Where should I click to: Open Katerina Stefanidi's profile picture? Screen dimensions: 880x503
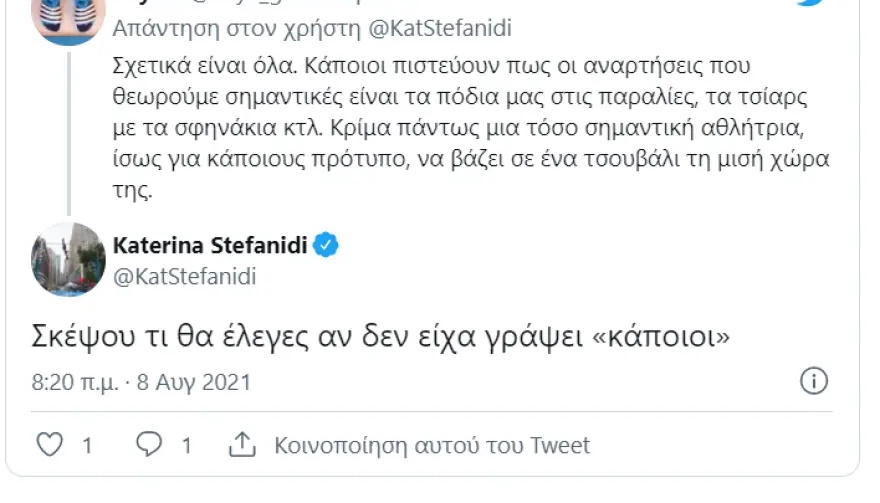69,260
